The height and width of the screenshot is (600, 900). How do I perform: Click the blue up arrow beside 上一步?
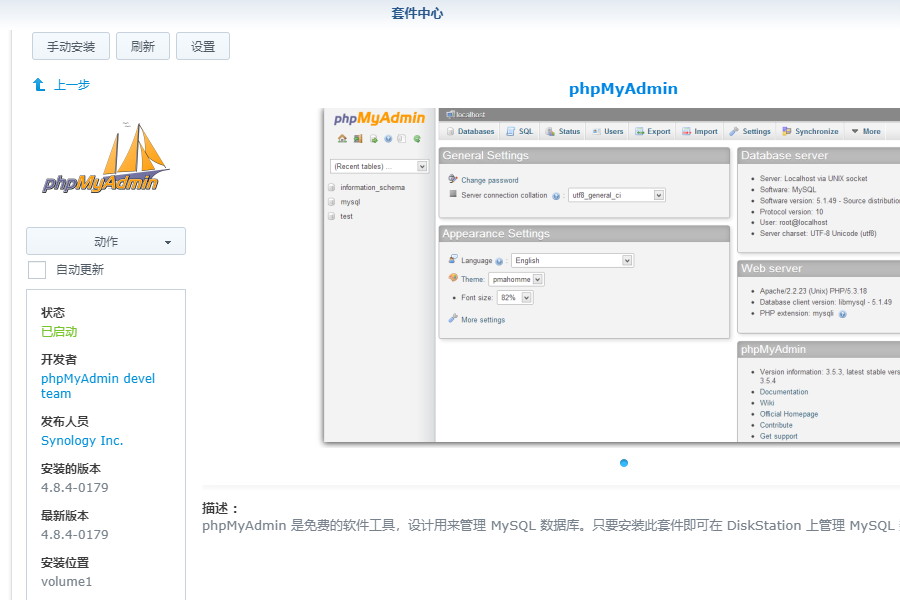click(x=38, y=85)
